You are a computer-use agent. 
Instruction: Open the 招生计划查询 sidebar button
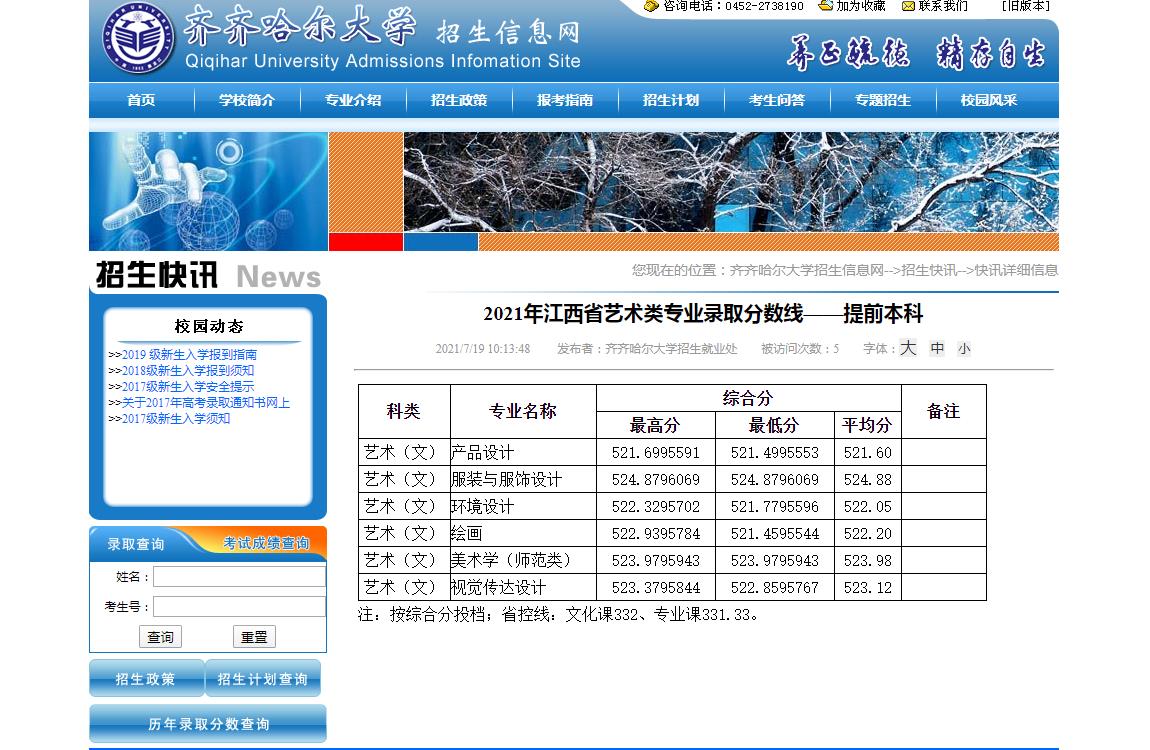point(263,679)
